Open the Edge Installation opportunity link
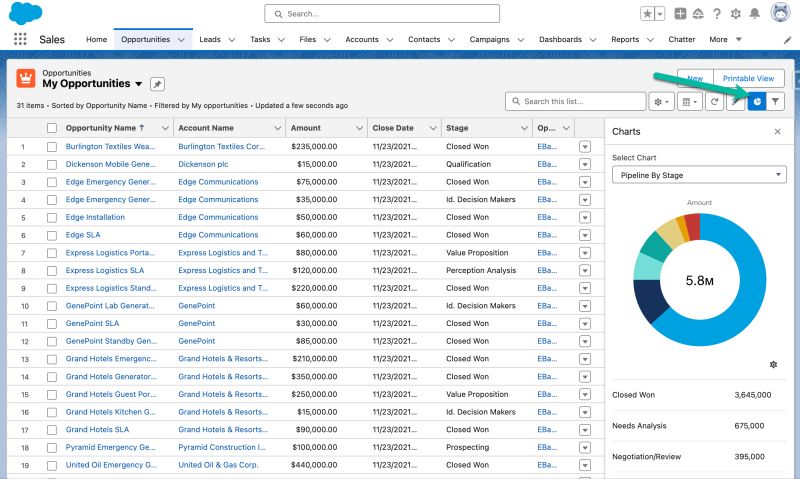This screenshot has height=479, width=800. tap(95, 217)
